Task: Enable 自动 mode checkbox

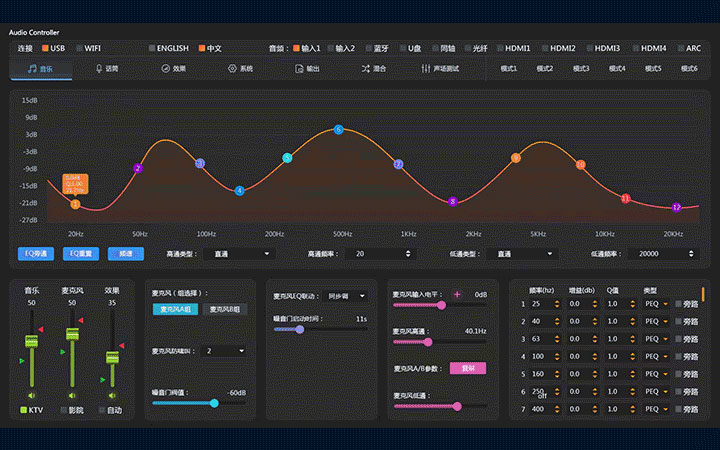Action: pyautogui.click(x=102, y=410)
